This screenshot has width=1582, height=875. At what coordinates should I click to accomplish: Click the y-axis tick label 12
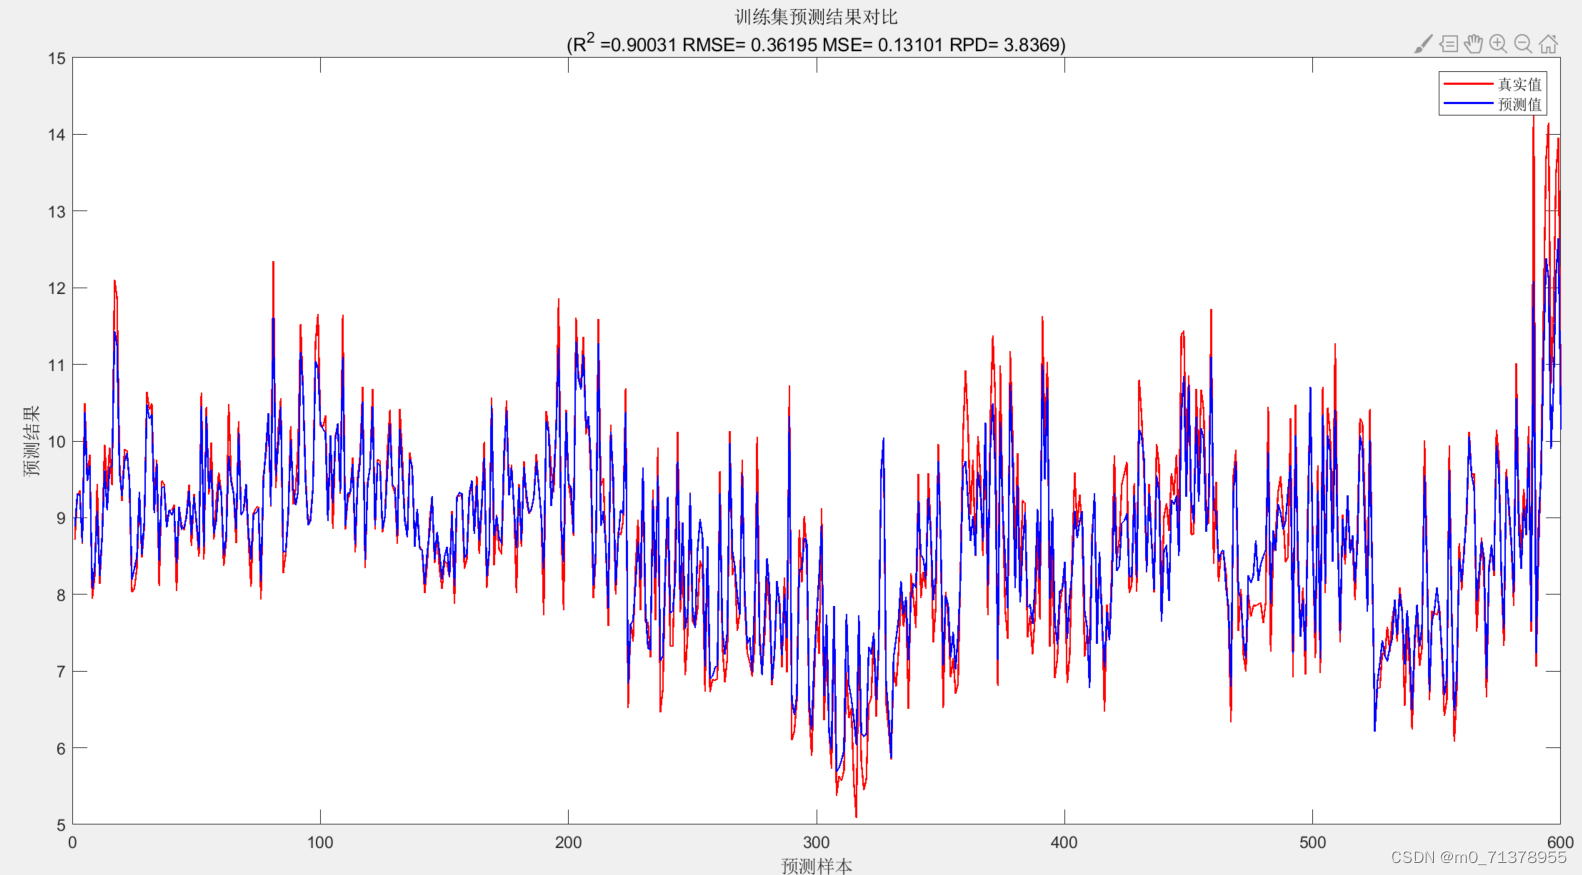56,288
